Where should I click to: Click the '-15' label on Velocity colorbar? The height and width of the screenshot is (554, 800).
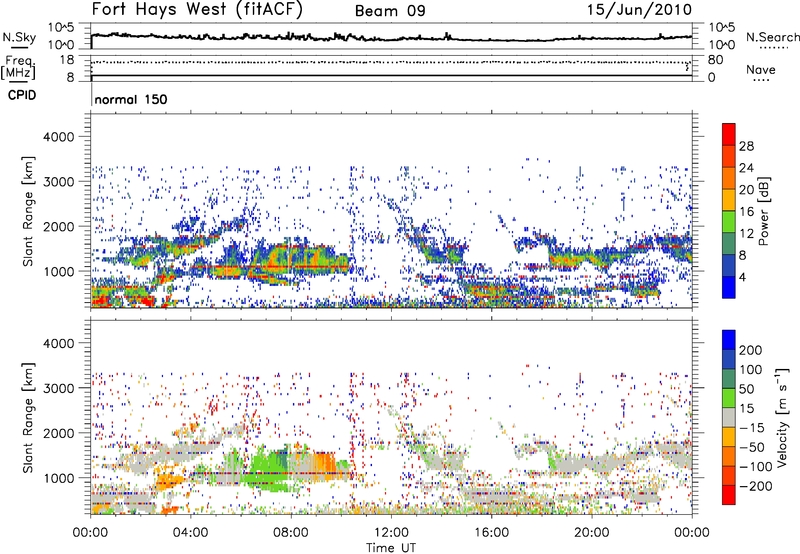click(752, 428)
